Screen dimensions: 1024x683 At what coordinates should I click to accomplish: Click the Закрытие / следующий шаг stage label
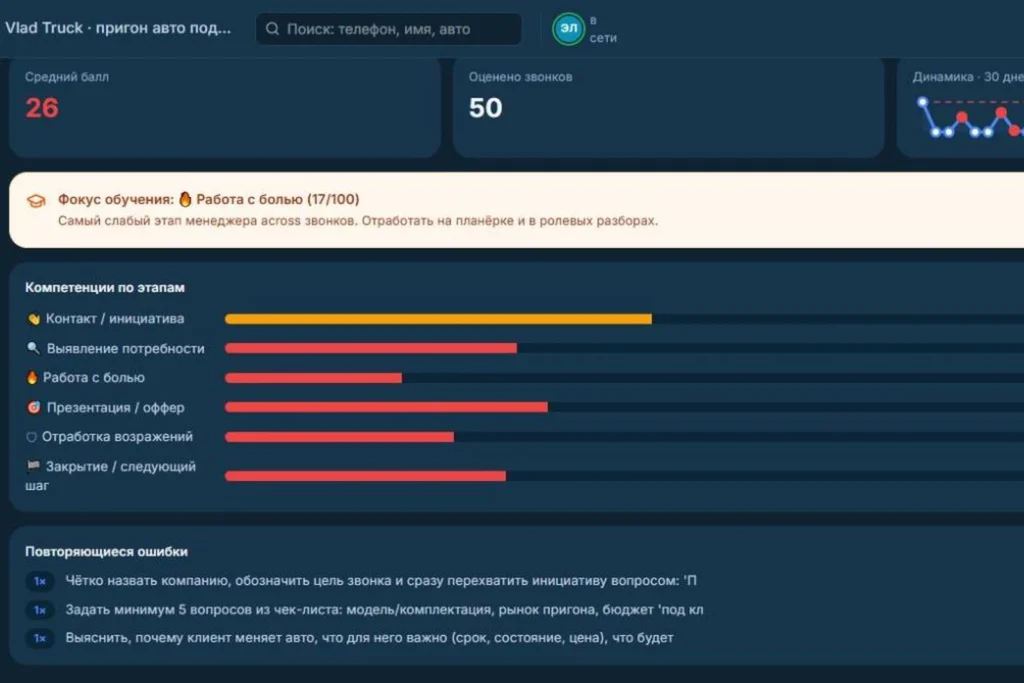pos(110,476)
